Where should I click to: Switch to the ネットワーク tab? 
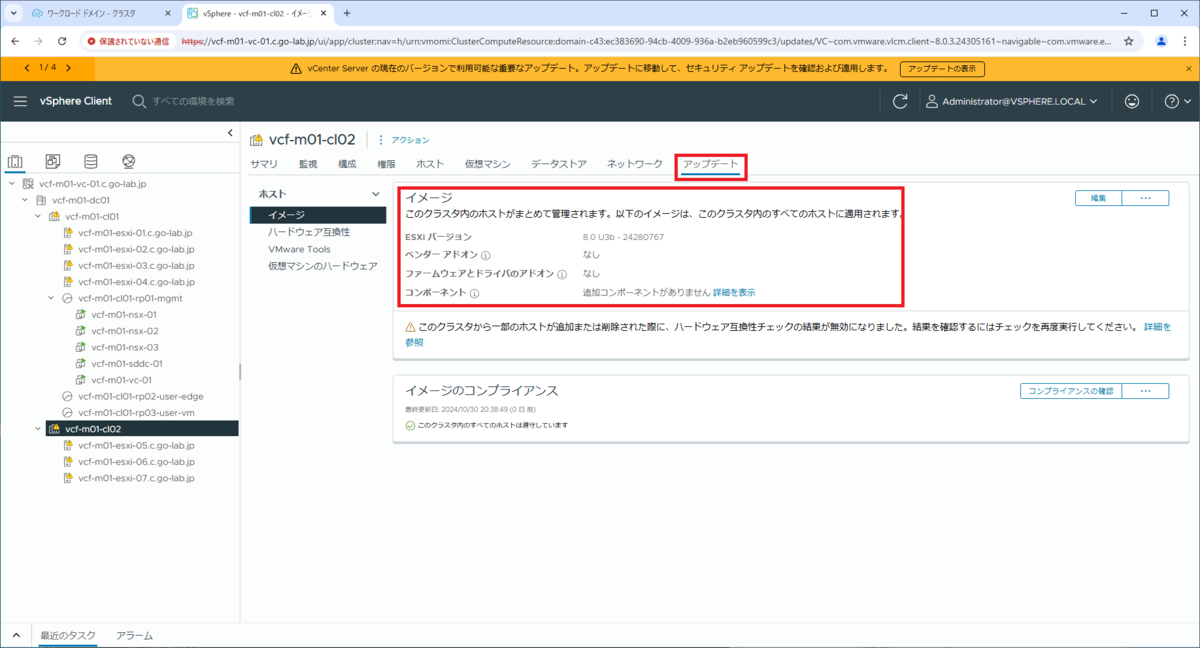point(635,163)
